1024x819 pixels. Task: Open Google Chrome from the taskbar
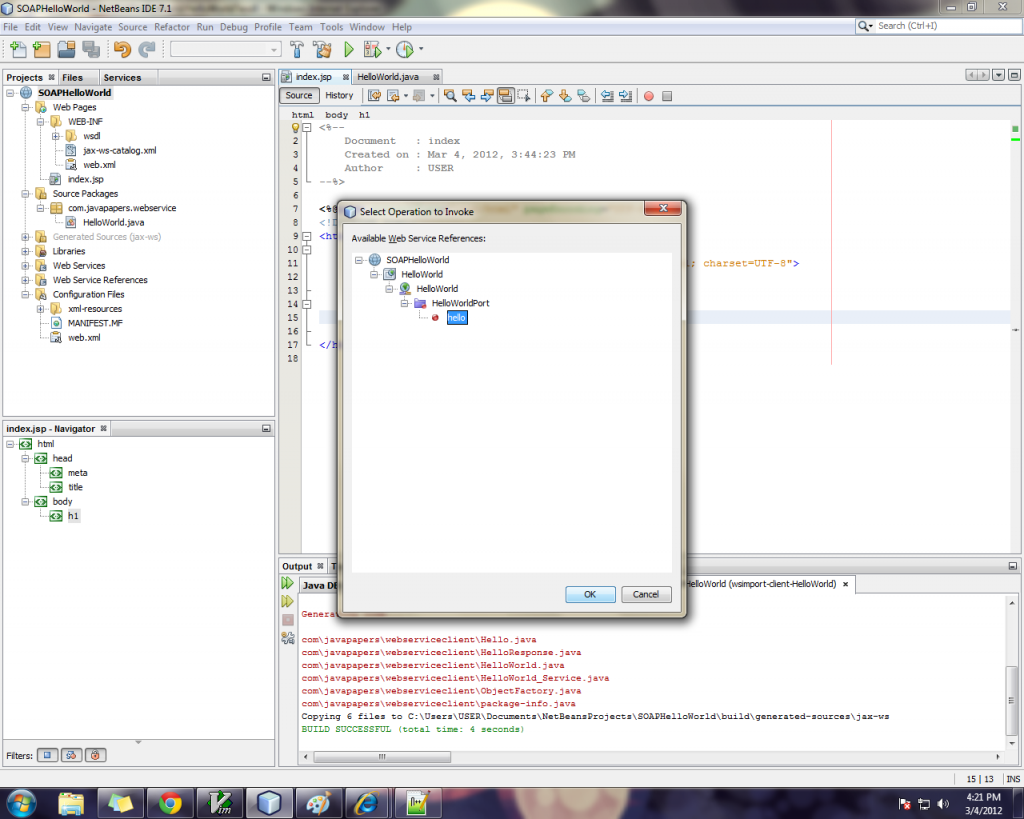pyautogui.click(x=169, y=802)
